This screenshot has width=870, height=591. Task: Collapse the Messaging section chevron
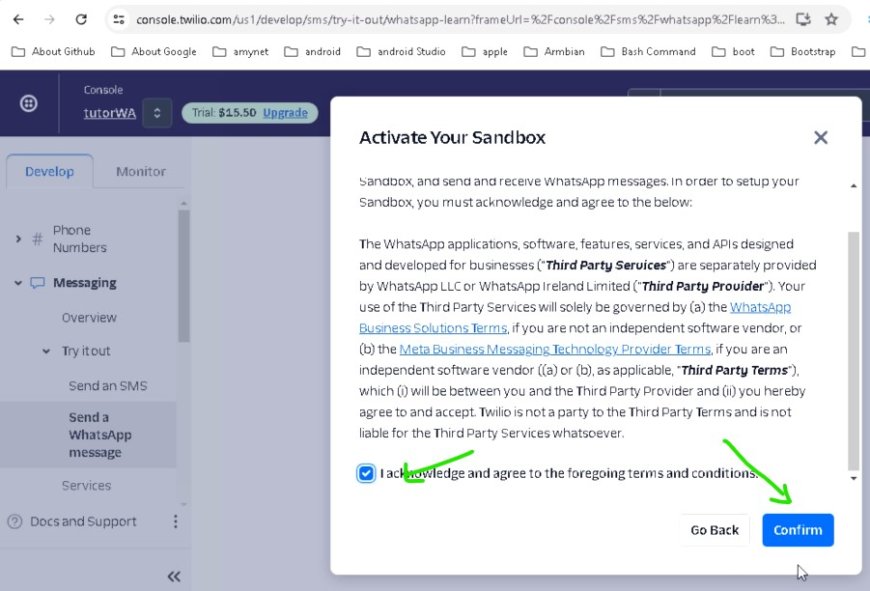point(18,283)
